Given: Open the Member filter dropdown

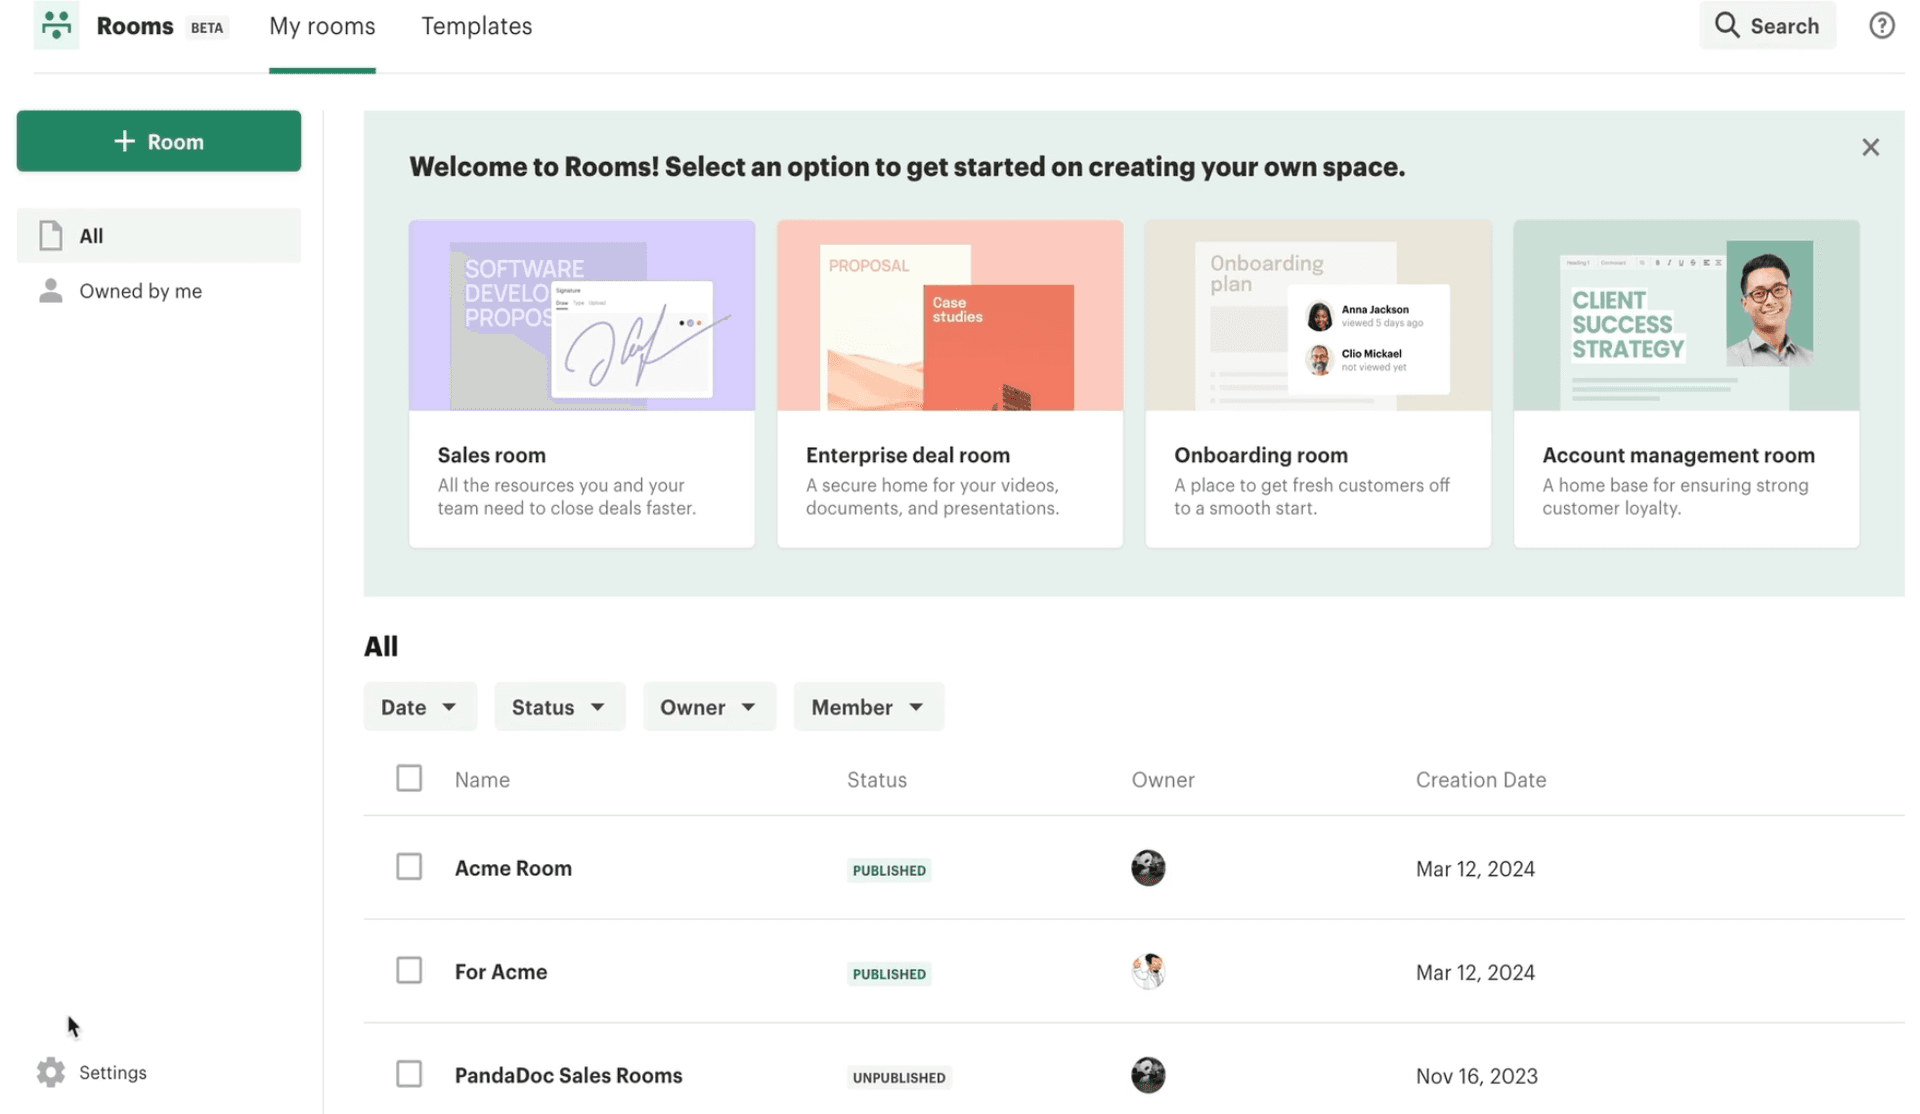Looking at the screenshot, I should tap(867, 707).
